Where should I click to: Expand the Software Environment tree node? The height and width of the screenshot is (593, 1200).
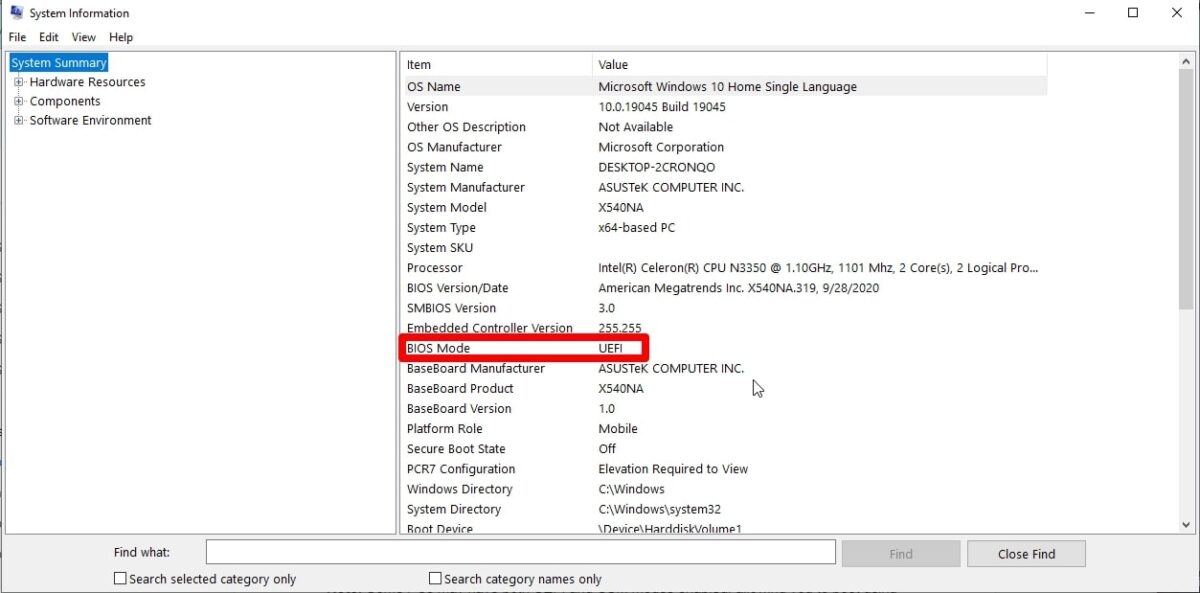[x=18, y=120]
